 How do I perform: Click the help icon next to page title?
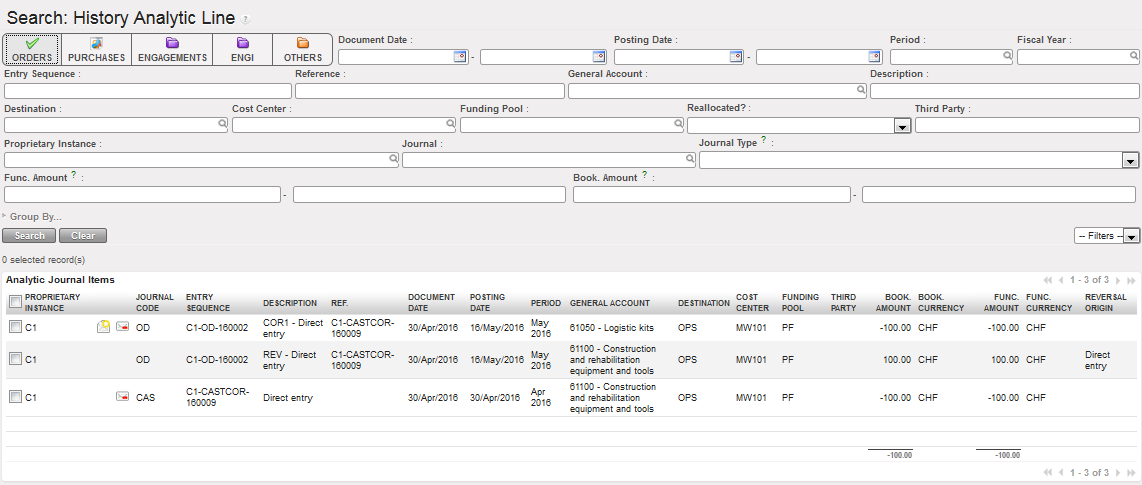pos(246,19)
